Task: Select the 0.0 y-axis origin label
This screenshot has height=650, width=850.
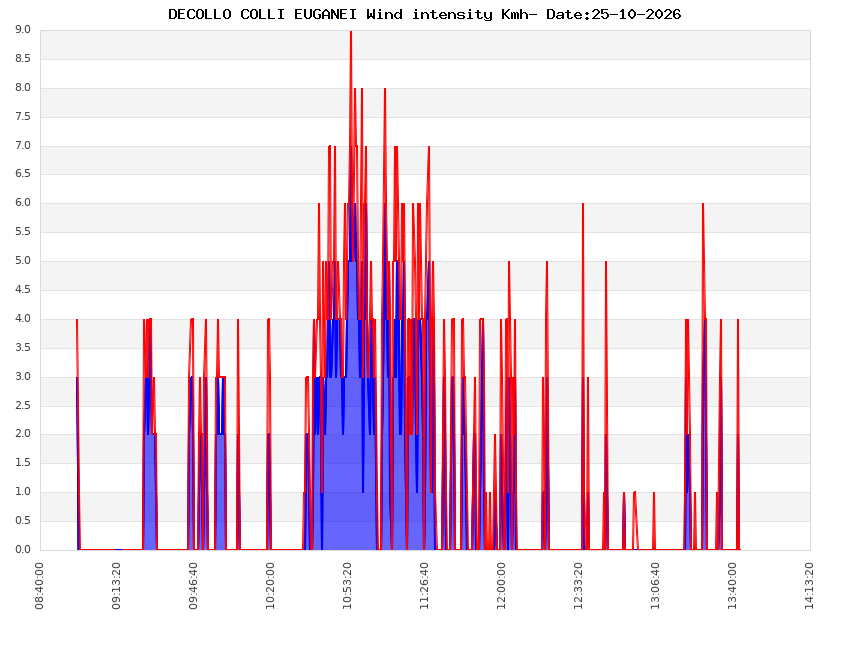Action: click(23, 550)
